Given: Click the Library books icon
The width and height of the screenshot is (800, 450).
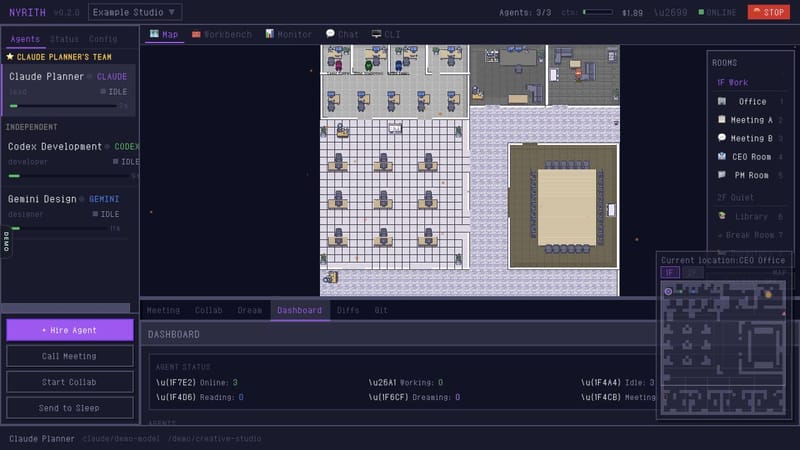Looking at the screenshot, I should point(721,216).
